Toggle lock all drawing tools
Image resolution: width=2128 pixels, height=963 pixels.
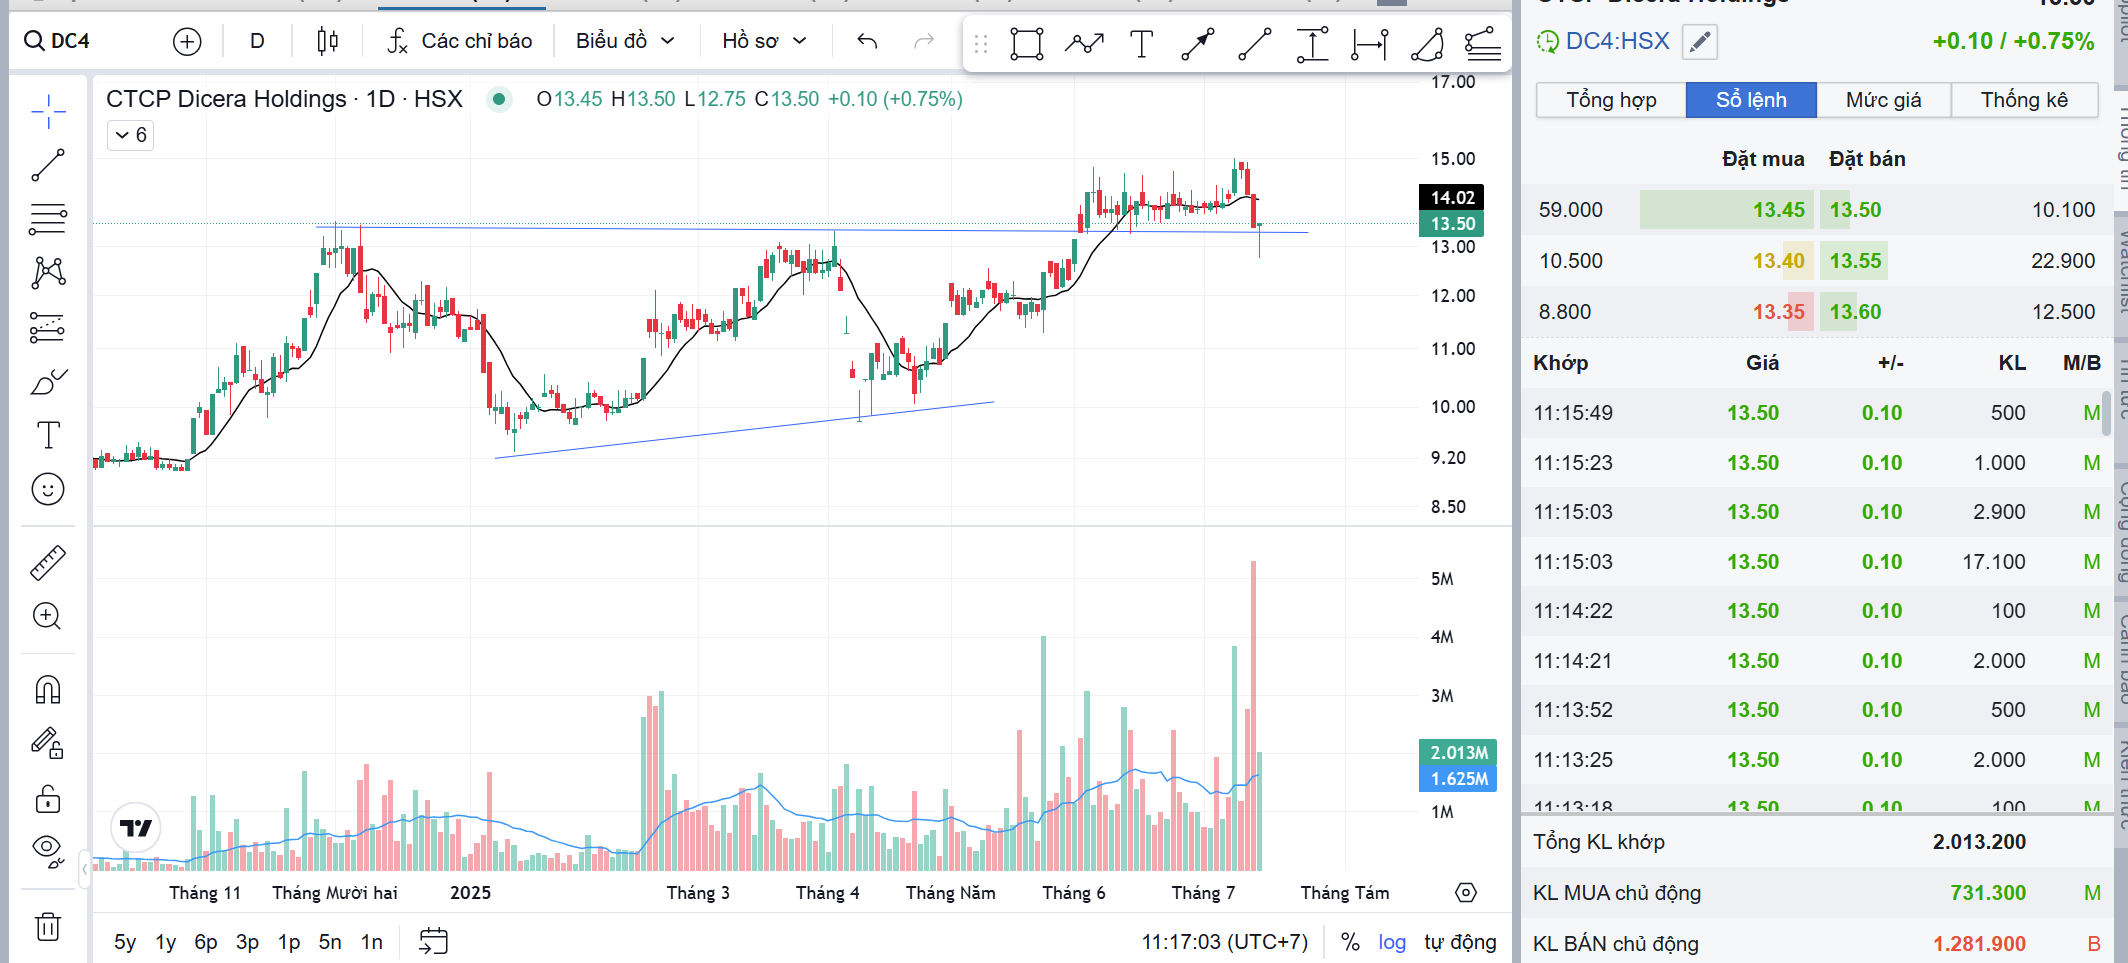click(x=48, y=799)
